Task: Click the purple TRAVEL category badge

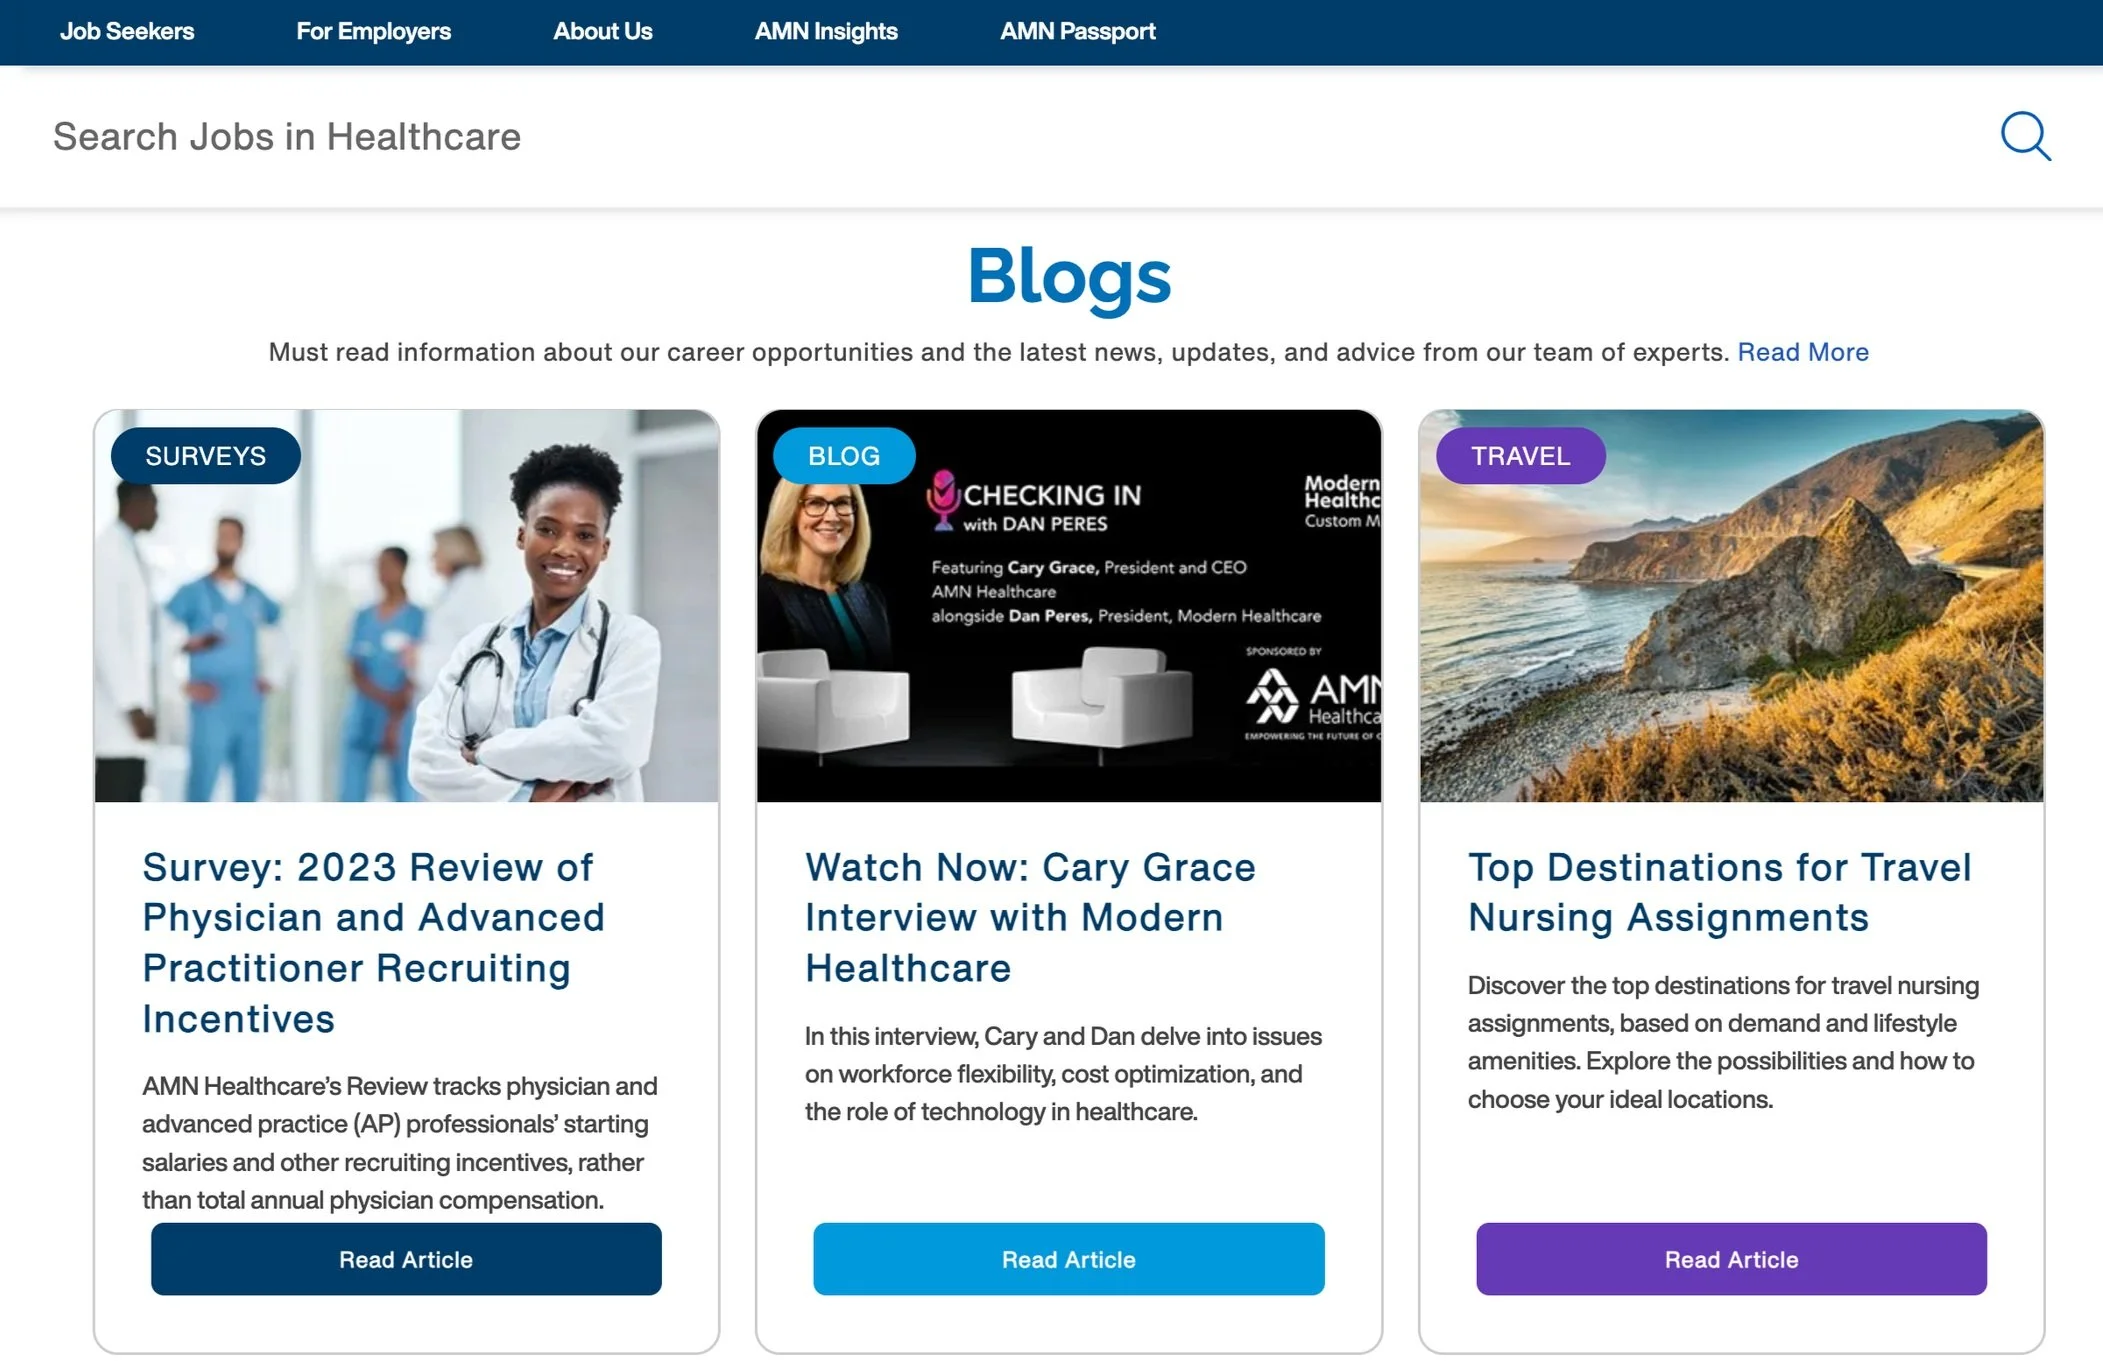Action: click(x=1520, y=456)
